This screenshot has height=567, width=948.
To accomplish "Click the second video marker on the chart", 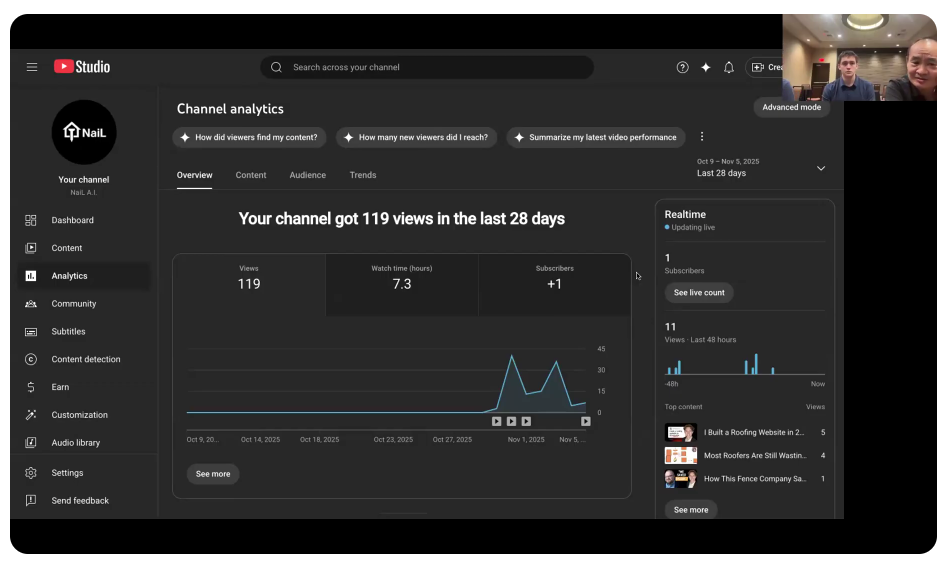I will (x=511, y=421).
